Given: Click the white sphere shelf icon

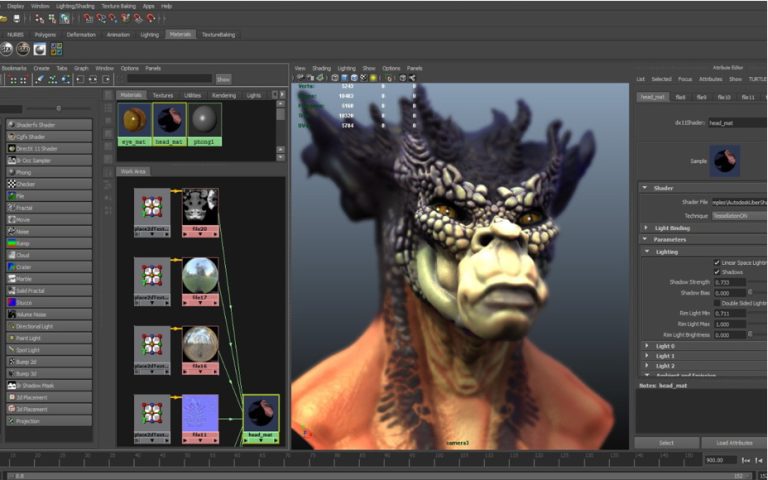Looking at the screenshot, I should (40, 49).
